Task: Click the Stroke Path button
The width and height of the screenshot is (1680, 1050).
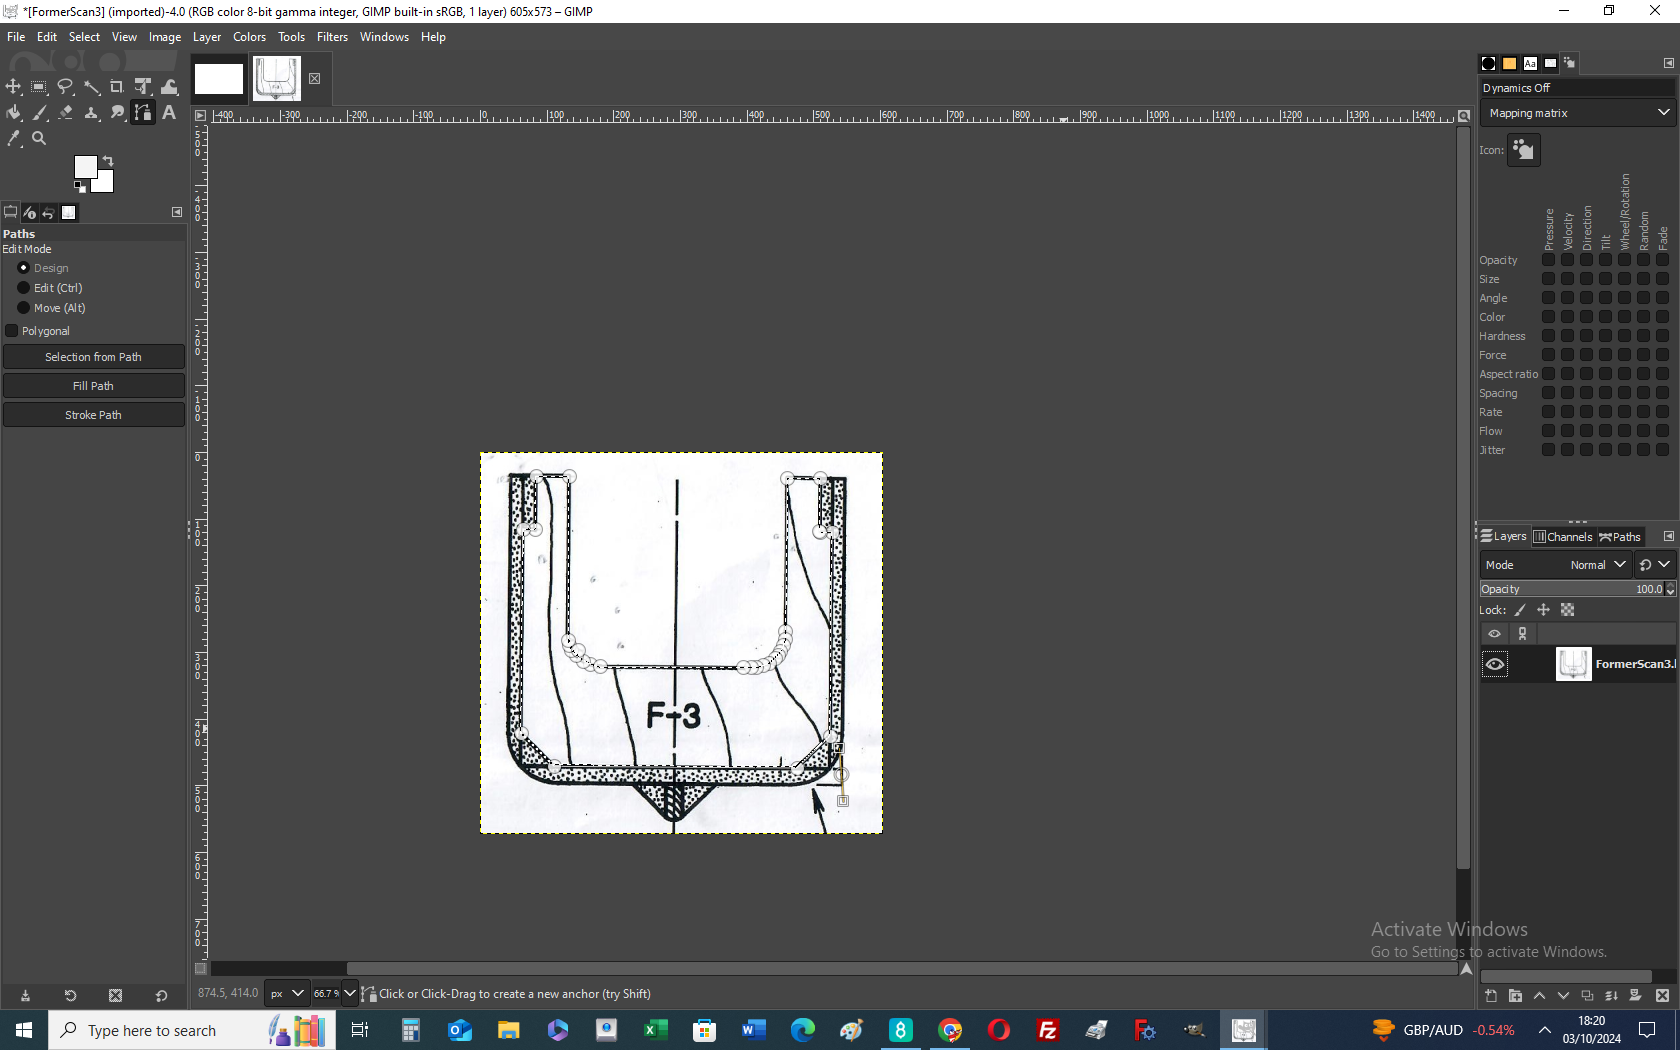Action: click(93, 415)
